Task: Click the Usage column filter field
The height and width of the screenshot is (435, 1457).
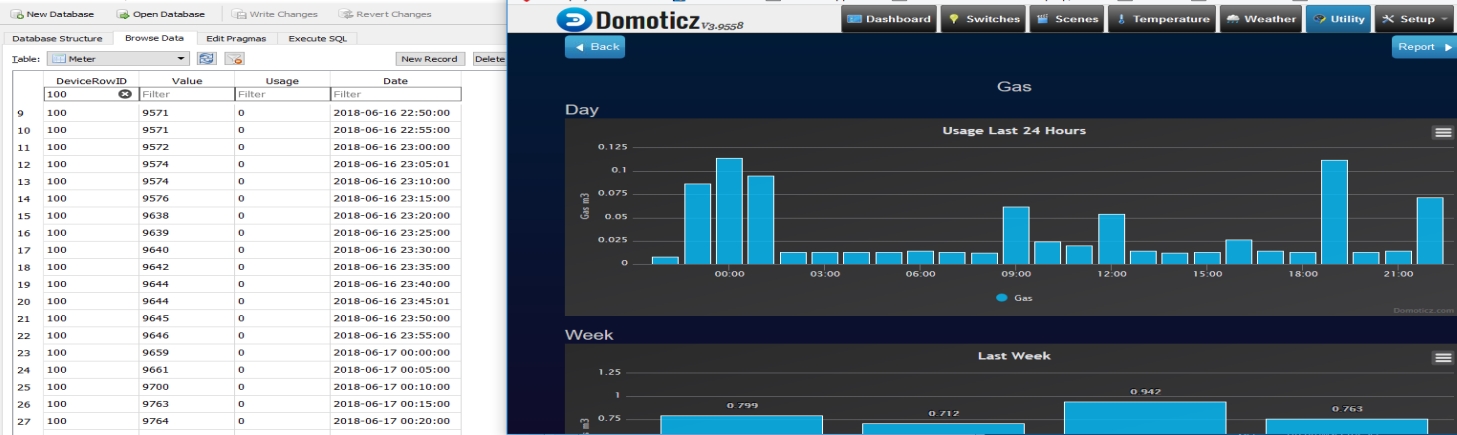Action: 281,94
